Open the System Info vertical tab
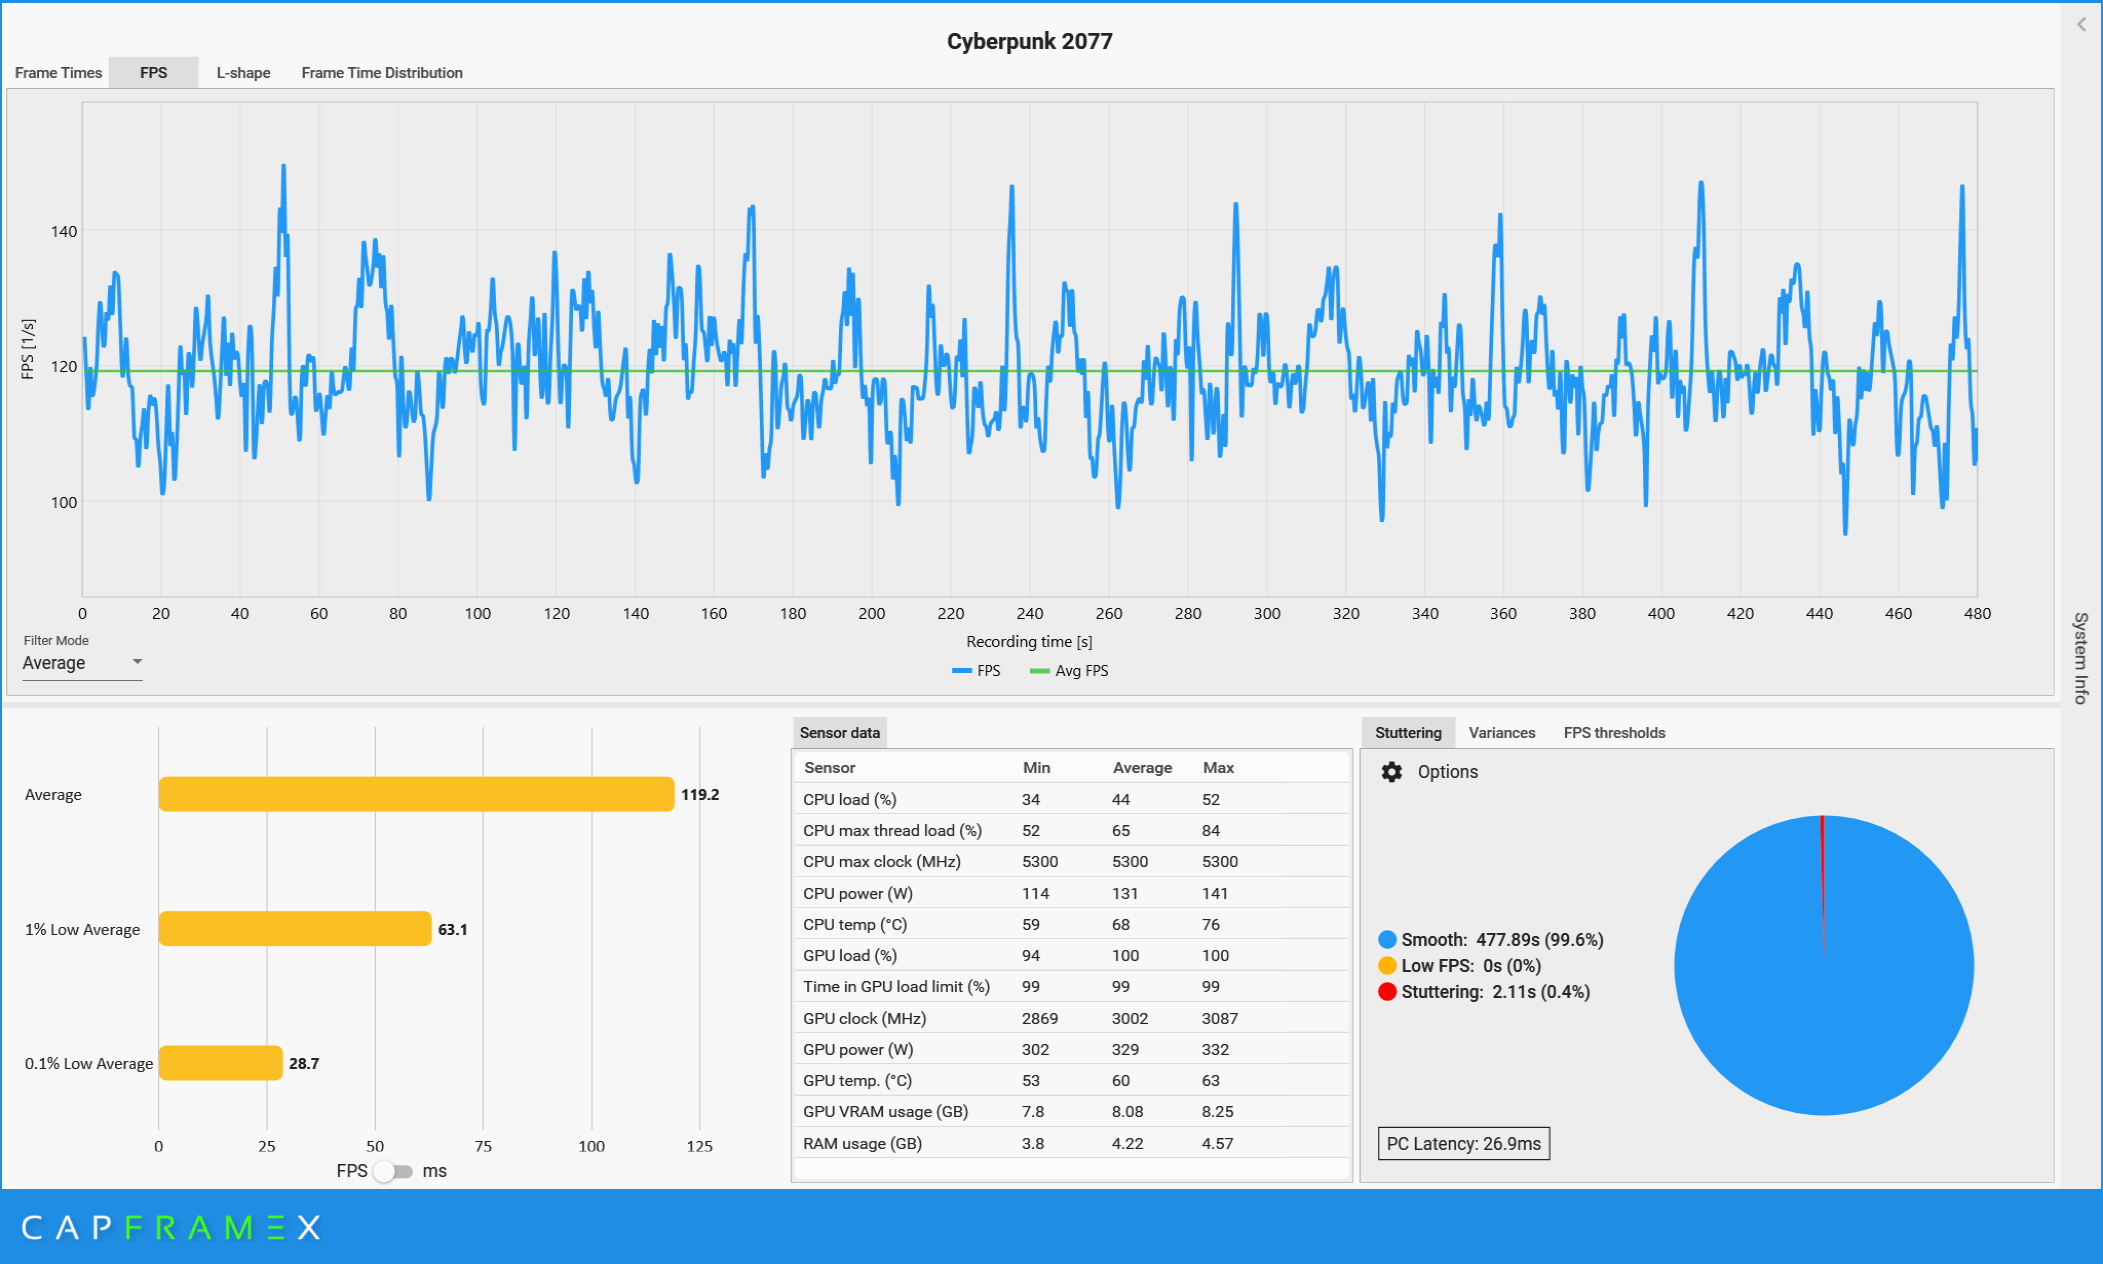This screenshot has width=2103, height=1264. tap(2081, 657)
